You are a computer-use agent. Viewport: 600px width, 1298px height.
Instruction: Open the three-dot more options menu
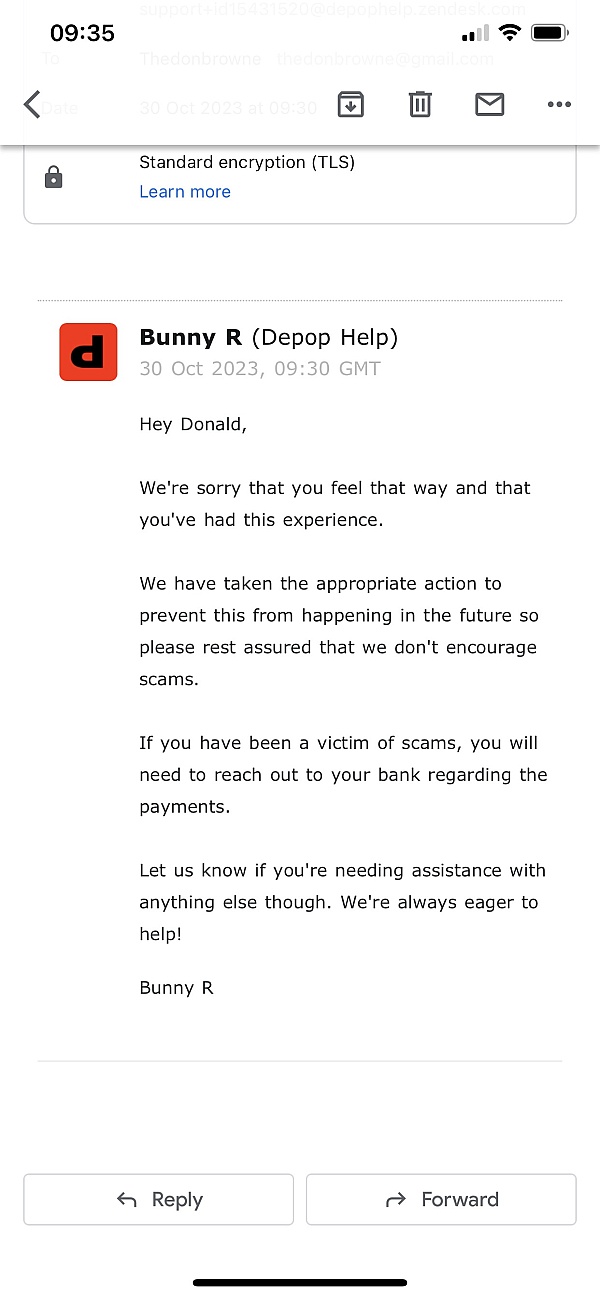point(559,104)
